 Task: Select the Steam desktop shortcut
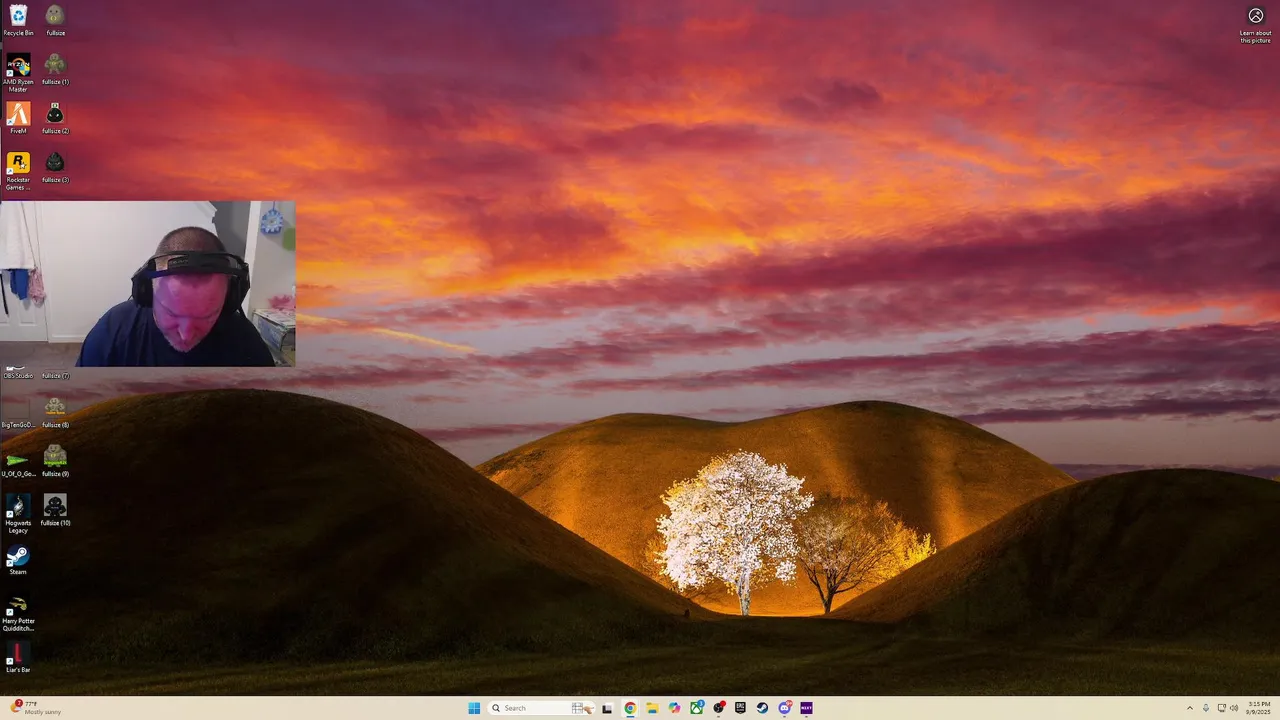(x=18, y=559)
